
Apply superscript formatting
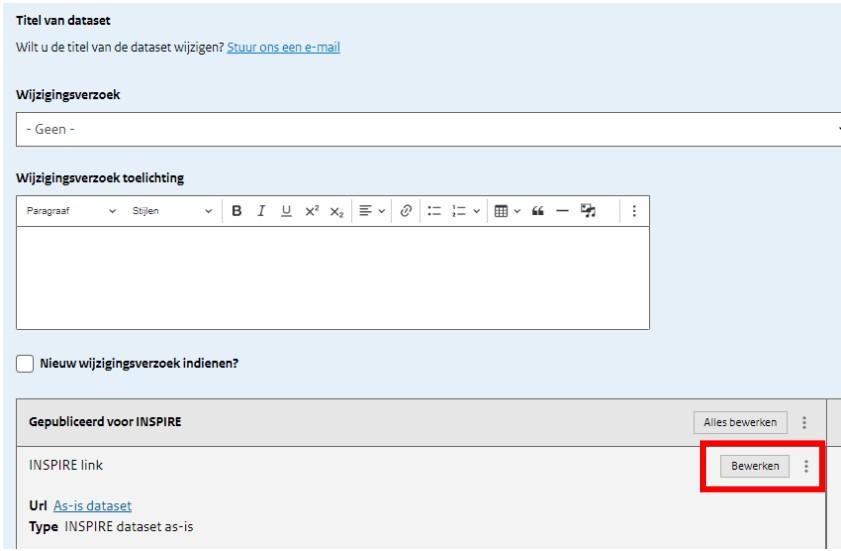(x=312, y=211)
